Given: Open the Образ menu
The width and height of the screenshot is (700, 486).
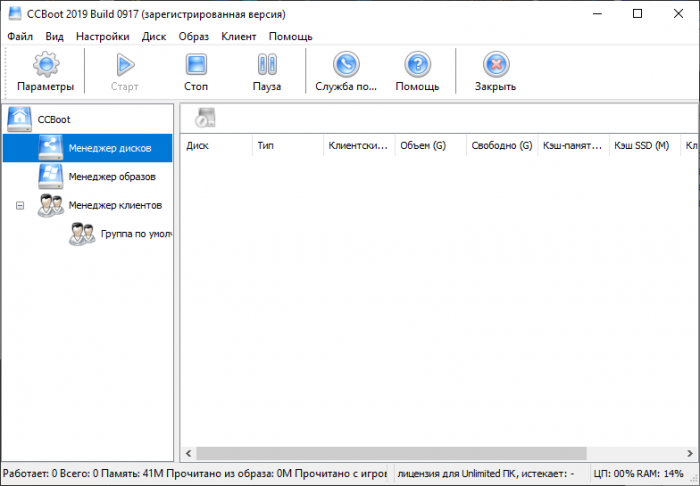Looking at the screenshot, I should point(194,36).
